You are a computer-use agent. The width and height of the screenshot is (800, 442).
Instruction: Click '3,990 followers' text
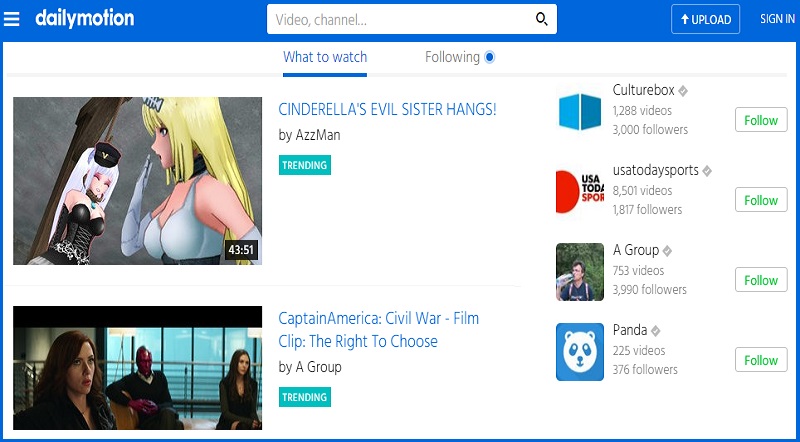pos(650,290)
